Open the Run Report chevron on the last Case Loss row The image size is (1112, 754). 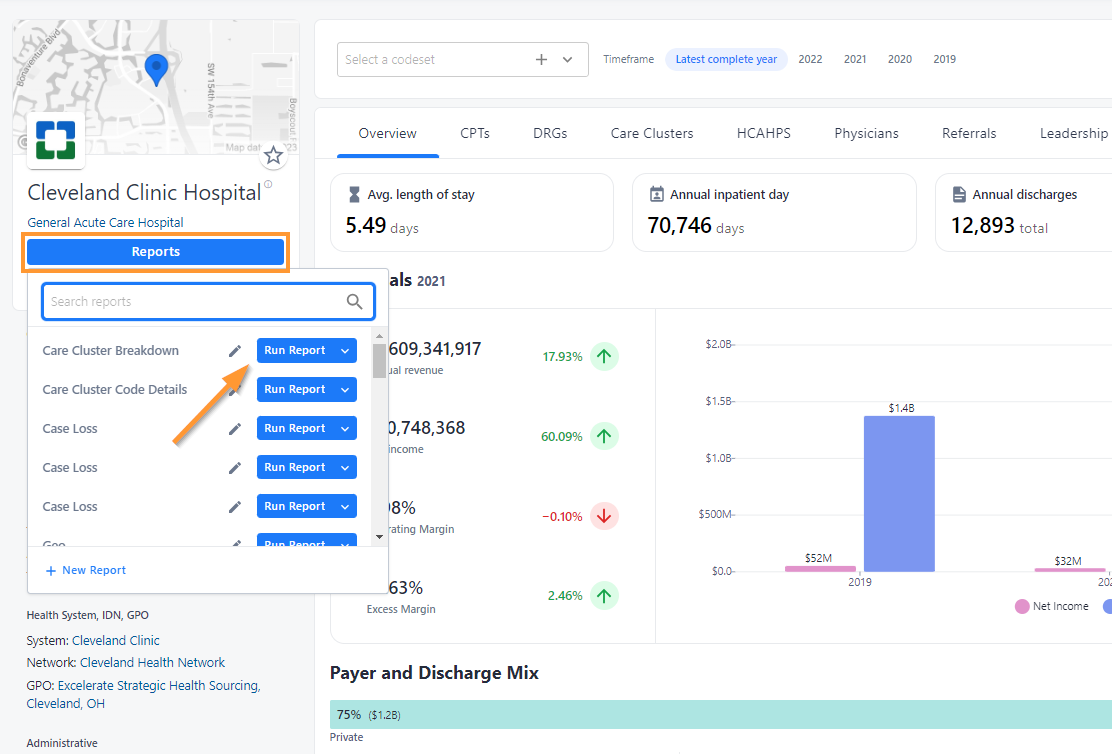(x=345, y=506)
